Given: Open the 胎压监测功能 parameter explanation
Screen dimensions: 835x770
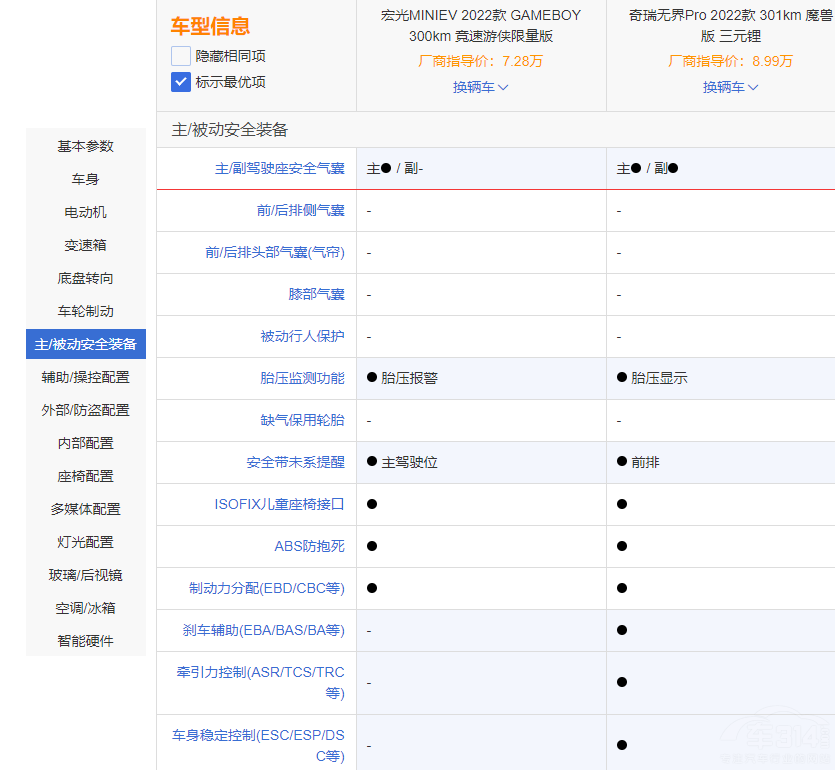Looking at the screenshot, I should (x=301, y=378).
